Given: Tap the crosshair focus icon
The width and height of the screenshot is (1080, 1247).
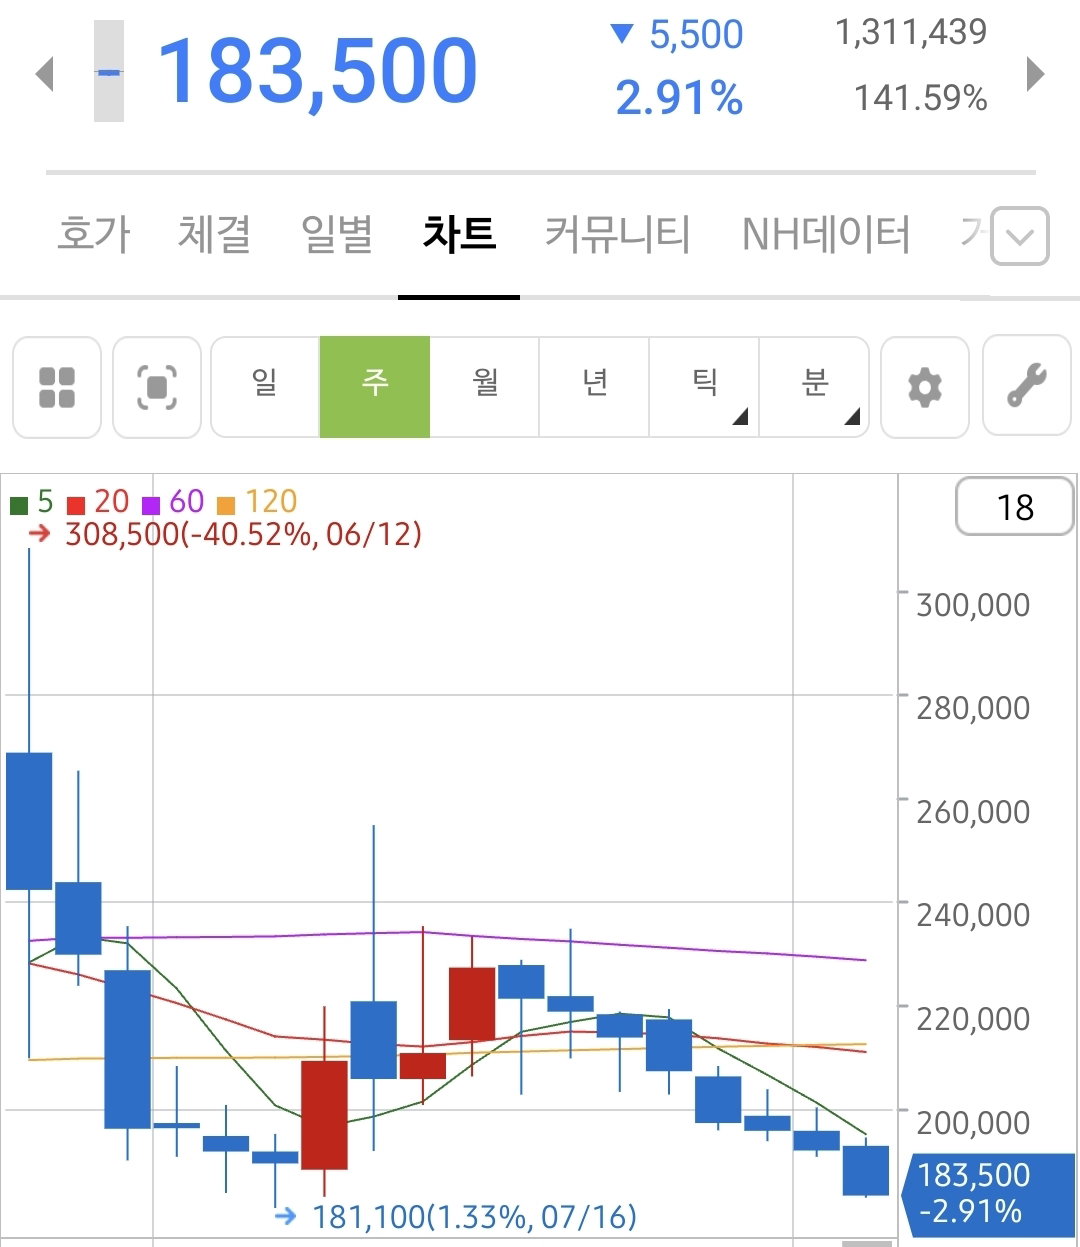Looking at the screenshot, I should coord(157,387).
